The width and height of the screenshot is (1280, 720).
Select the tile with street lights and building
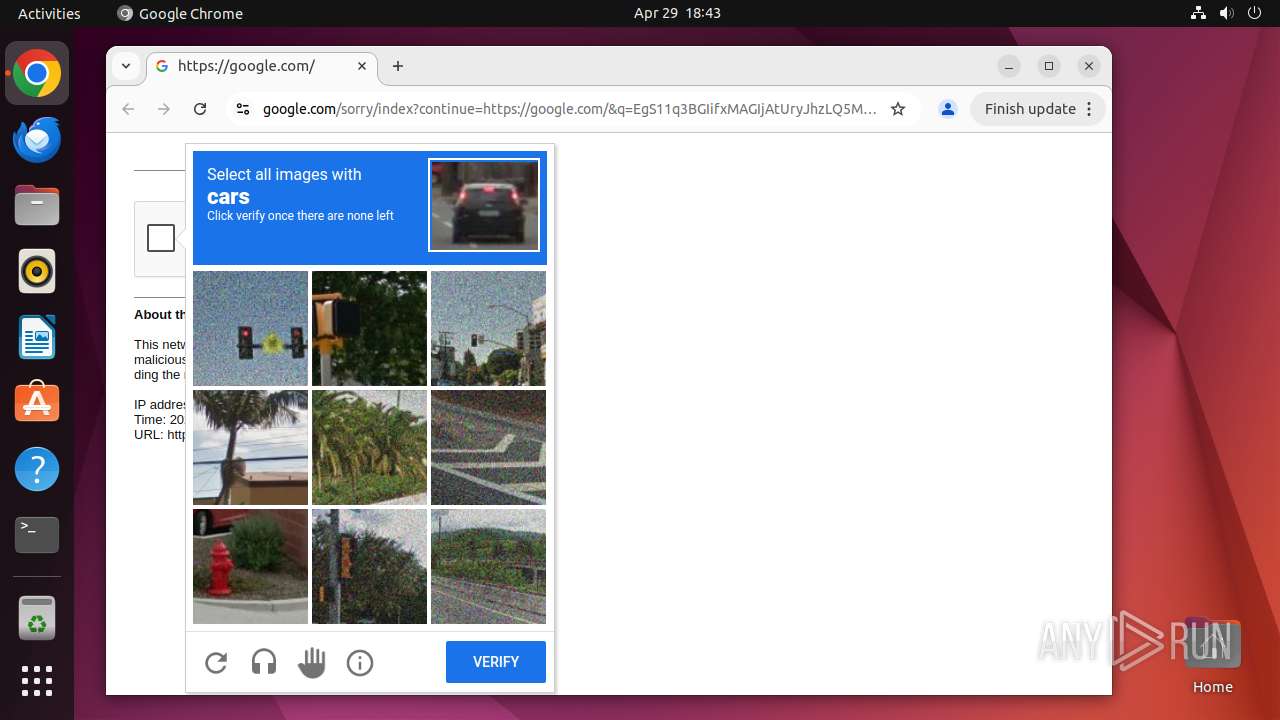tap(488, 328)
